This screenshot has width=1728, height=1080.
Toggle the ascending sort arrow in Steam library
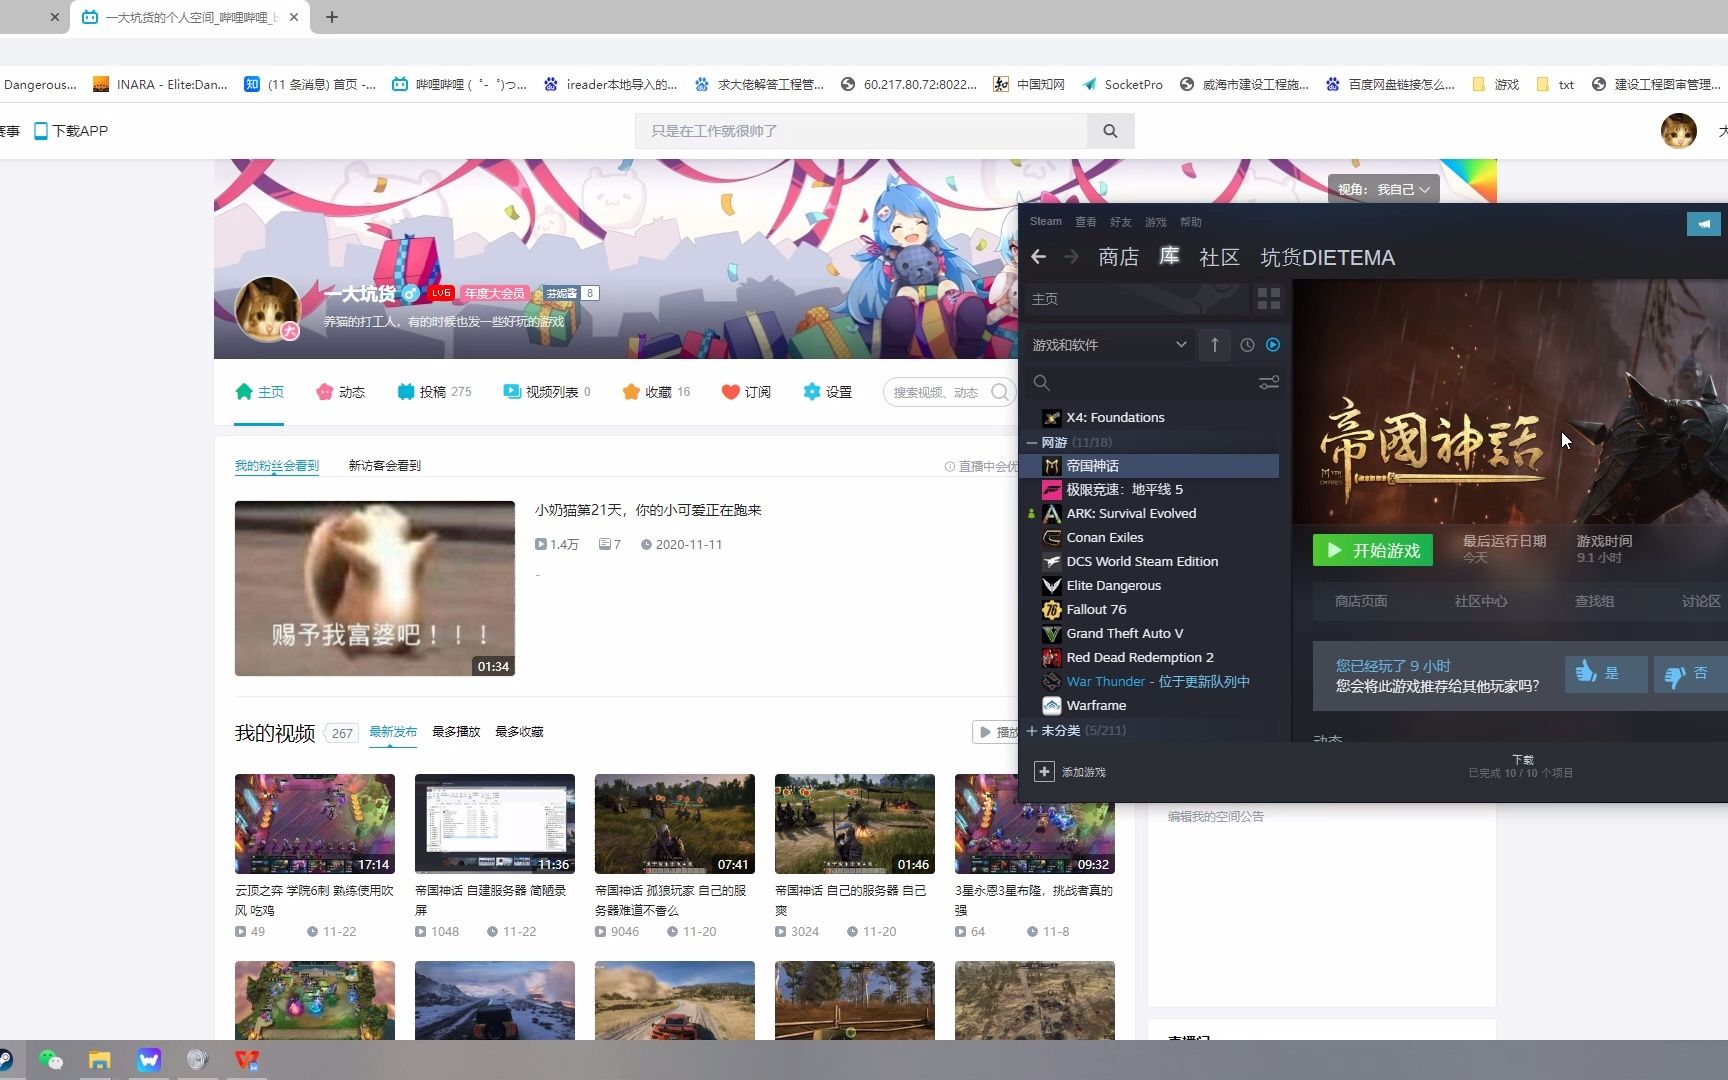coord(1214,345)
